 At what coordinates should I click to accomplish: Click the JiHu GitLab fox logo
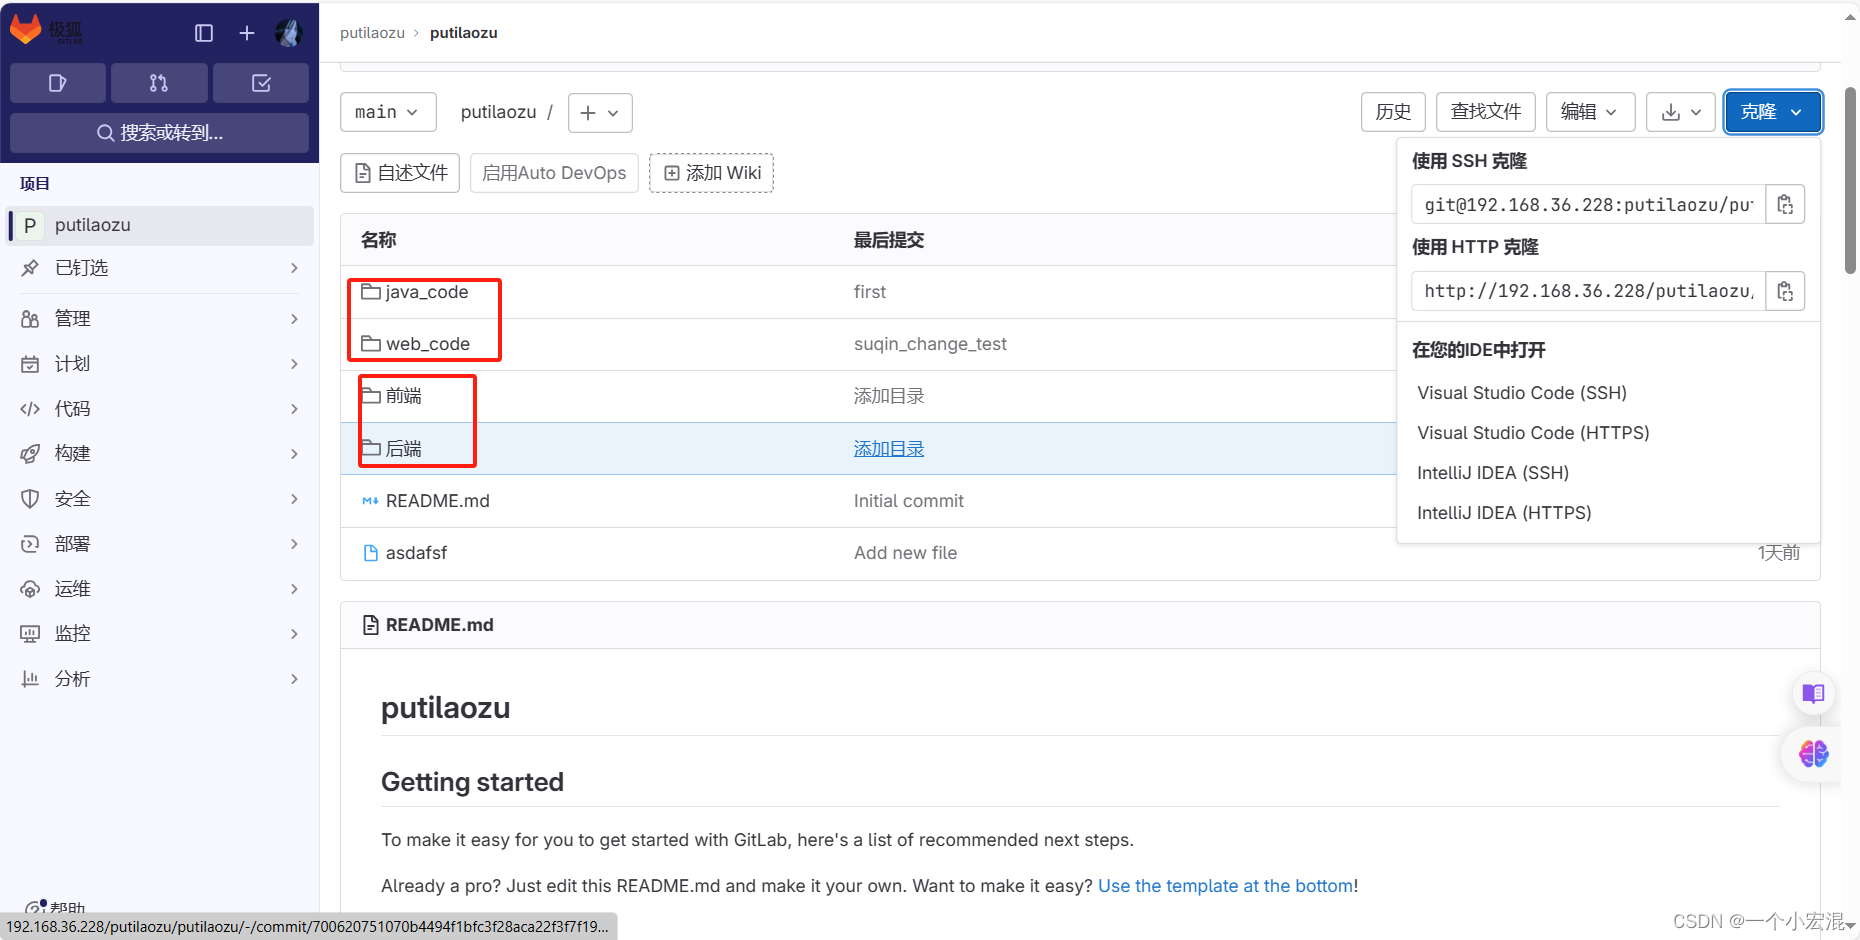click(27, 29)
